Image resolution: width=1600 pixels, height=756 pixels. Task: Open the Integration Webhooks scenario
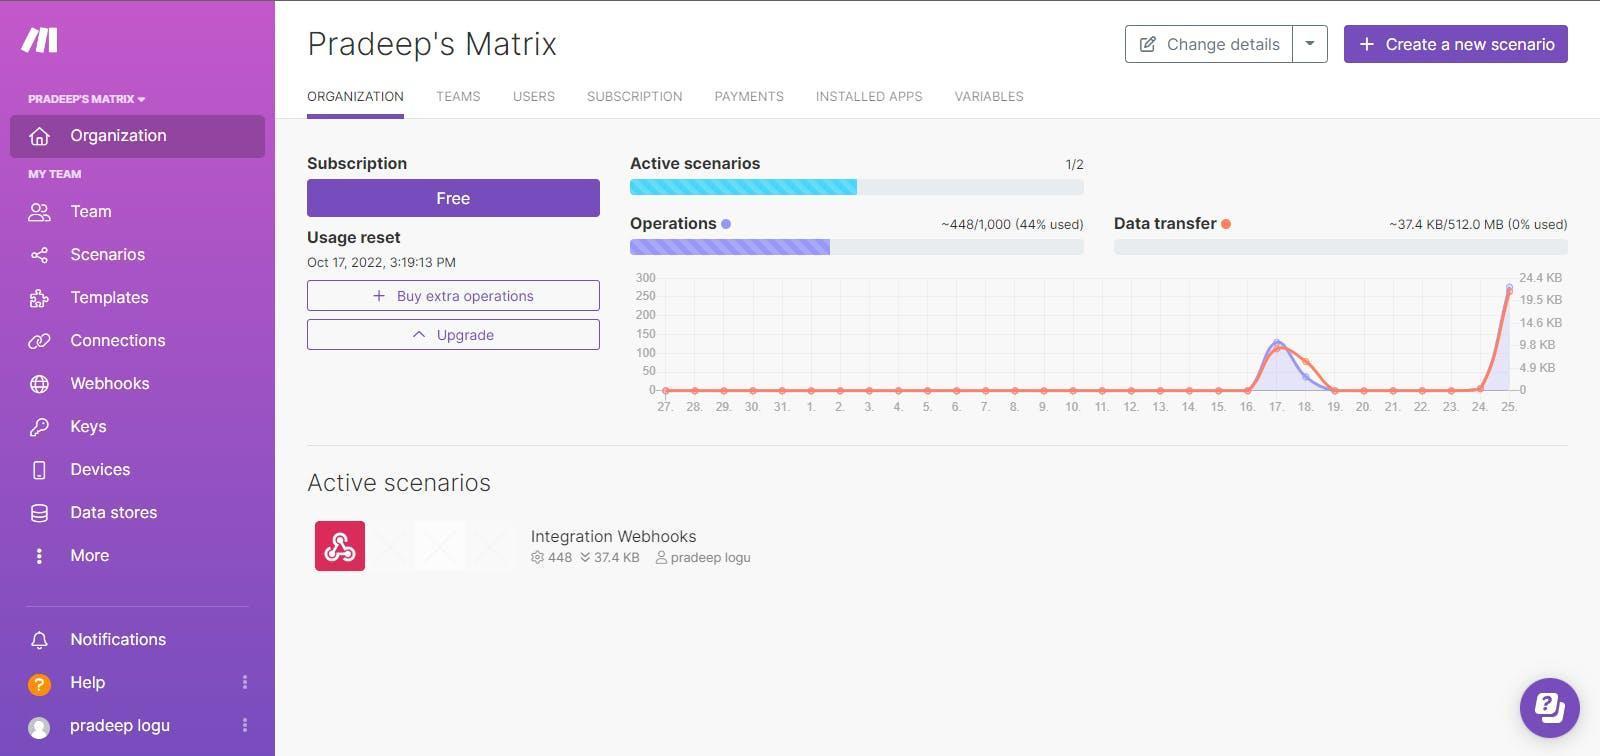click(x=613, y=537)
